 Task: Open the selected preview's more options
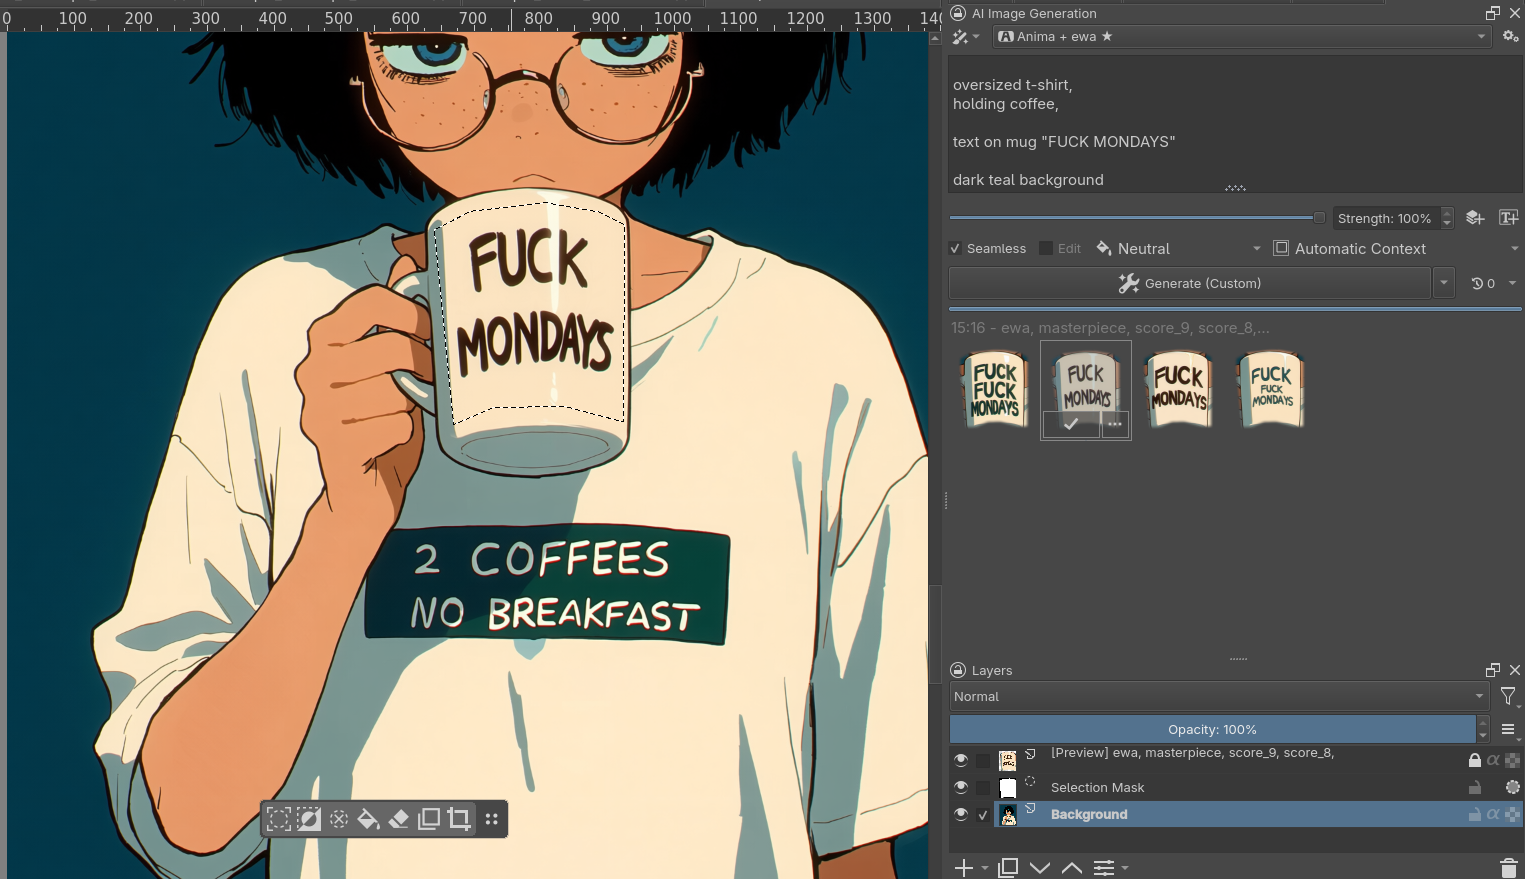(1115, 424)
